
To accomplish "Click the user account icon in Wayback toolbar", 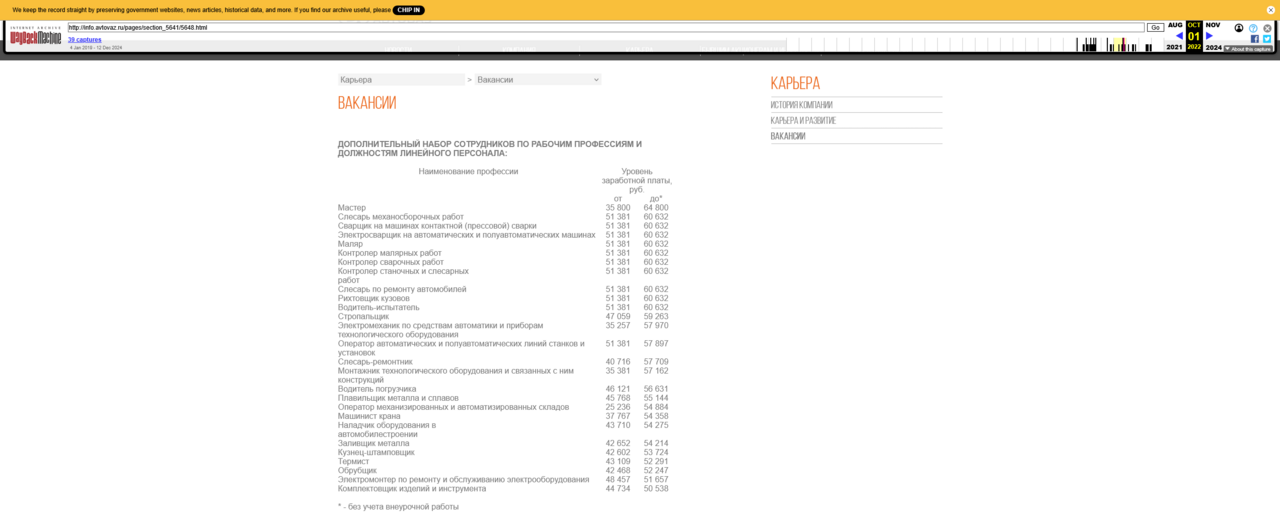I will click(x=1239, y=28).
